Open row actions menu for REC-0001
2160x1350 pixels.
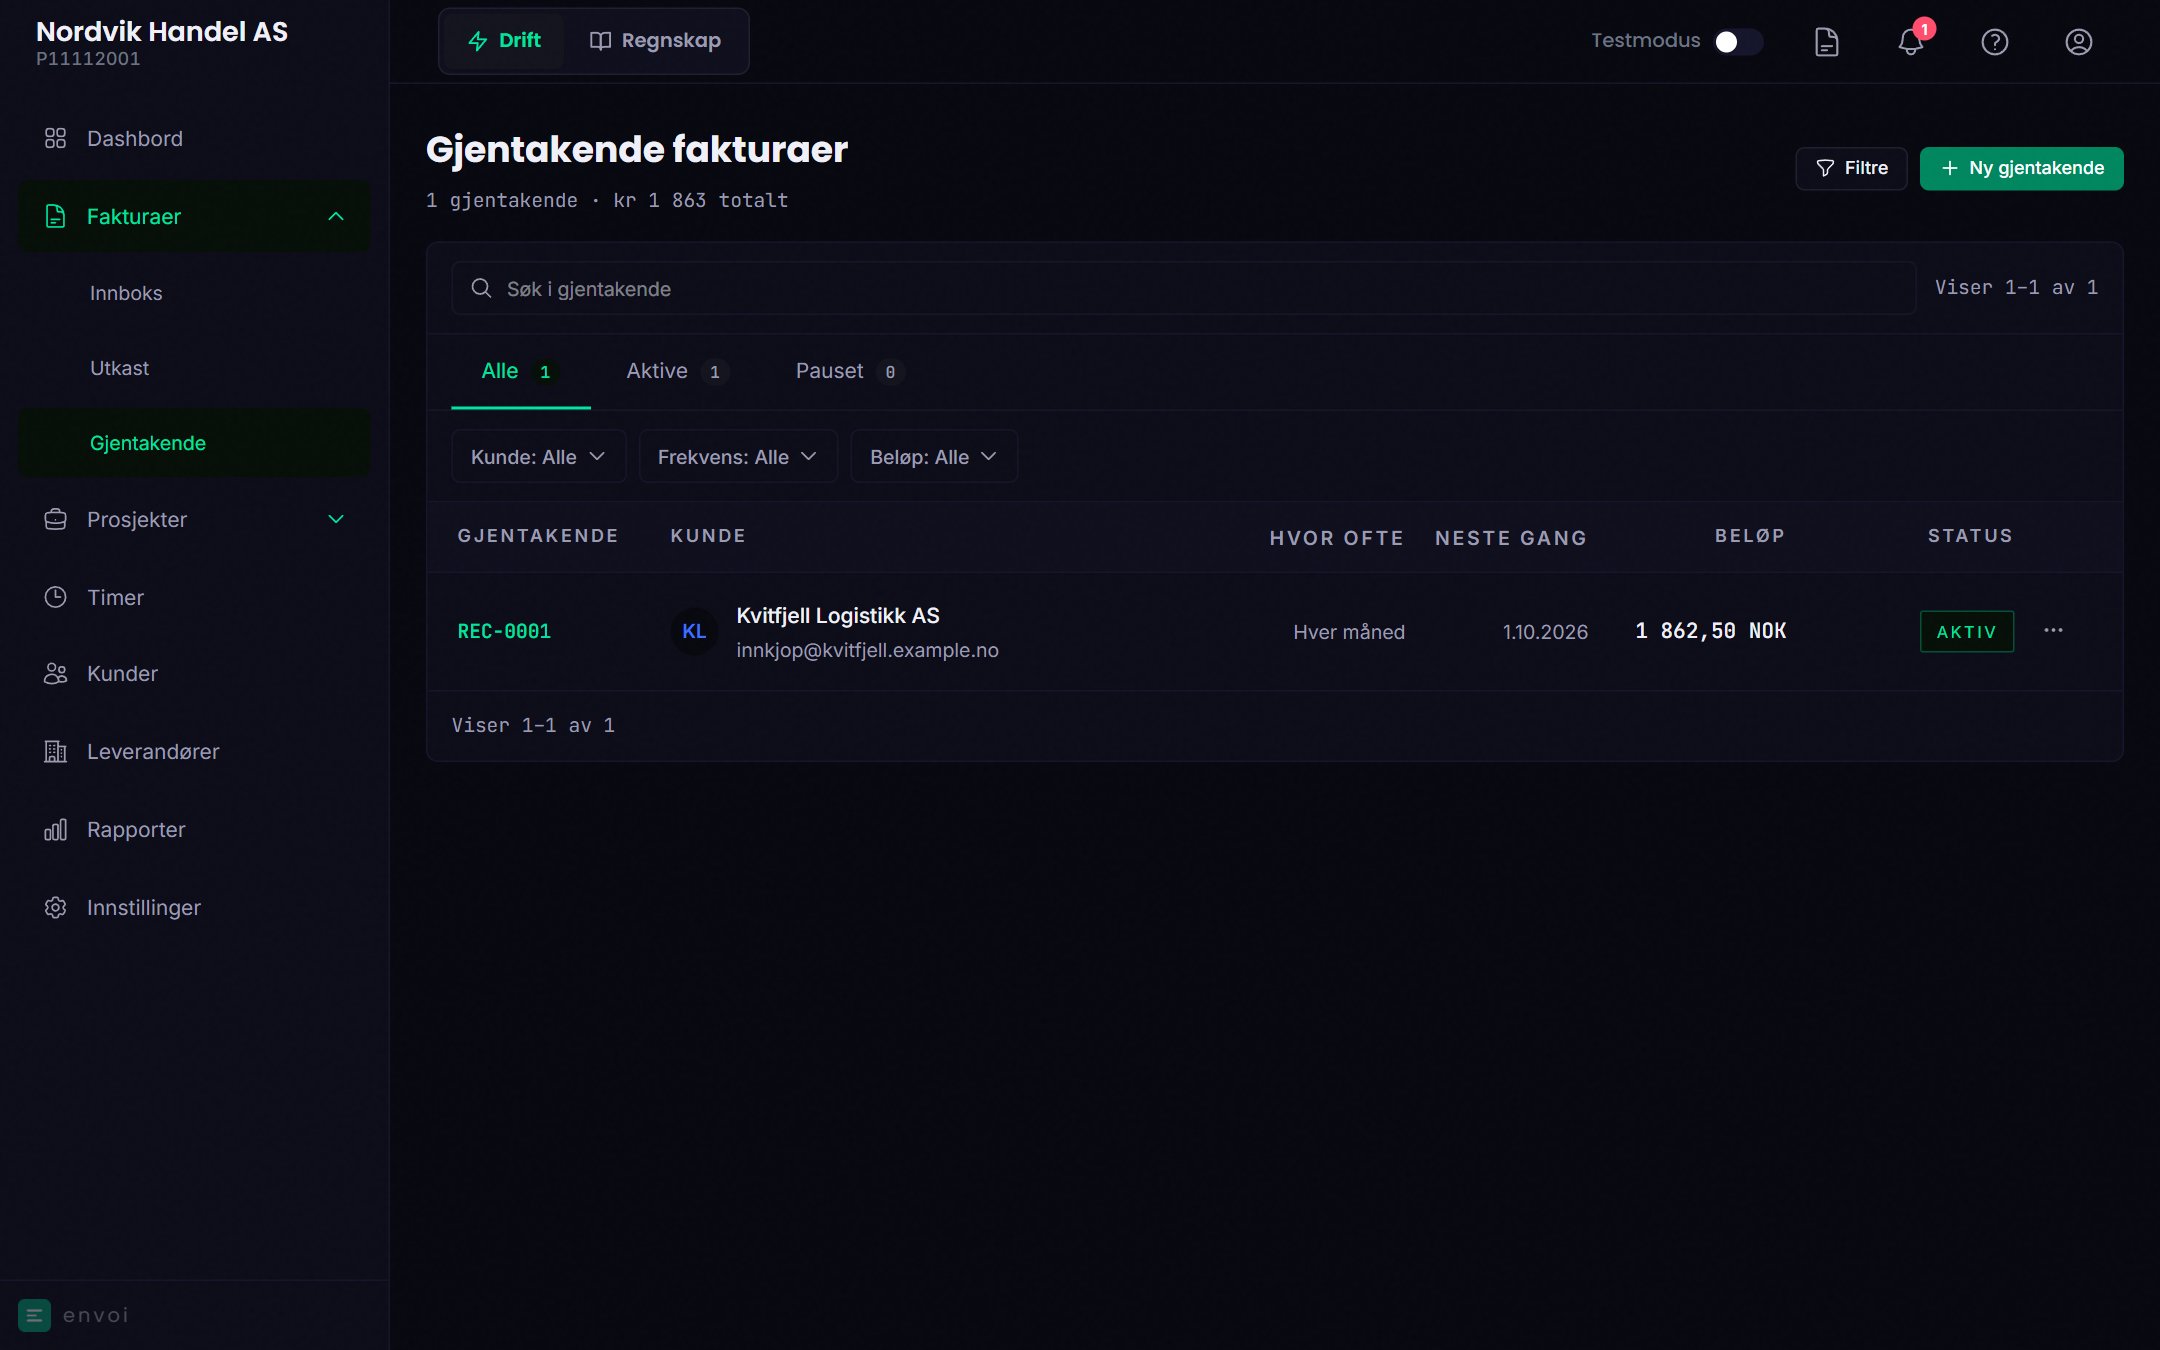(2053, 630)
